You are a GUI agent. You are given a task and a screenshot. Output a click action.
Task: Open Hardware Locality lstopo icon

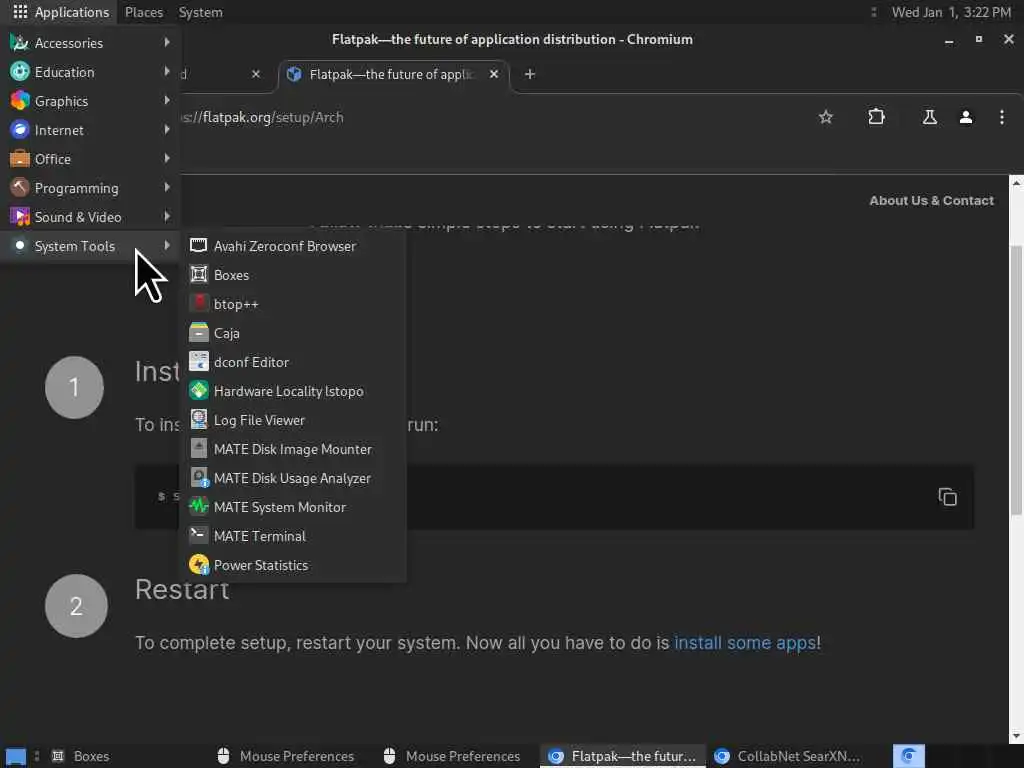(199, 391)
